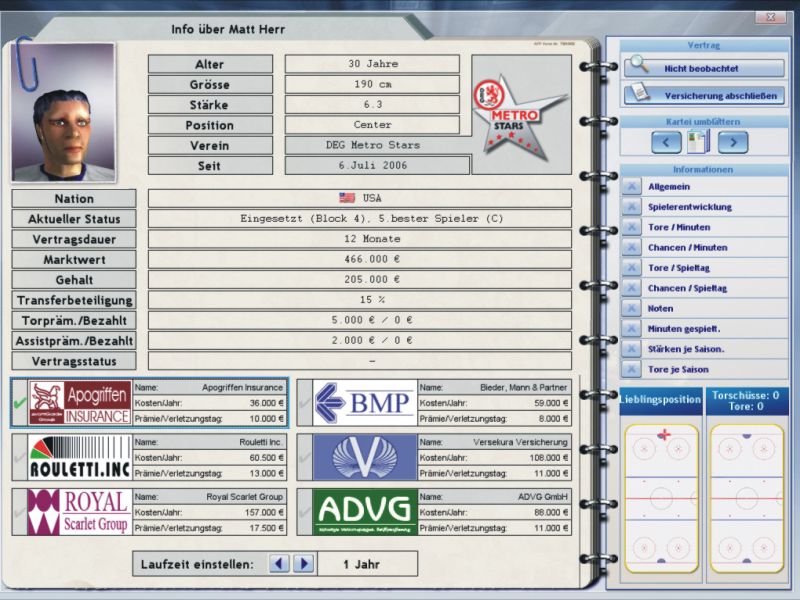Click the Versekura Kosten/Jahr 108.000 € value

[548, 458]
